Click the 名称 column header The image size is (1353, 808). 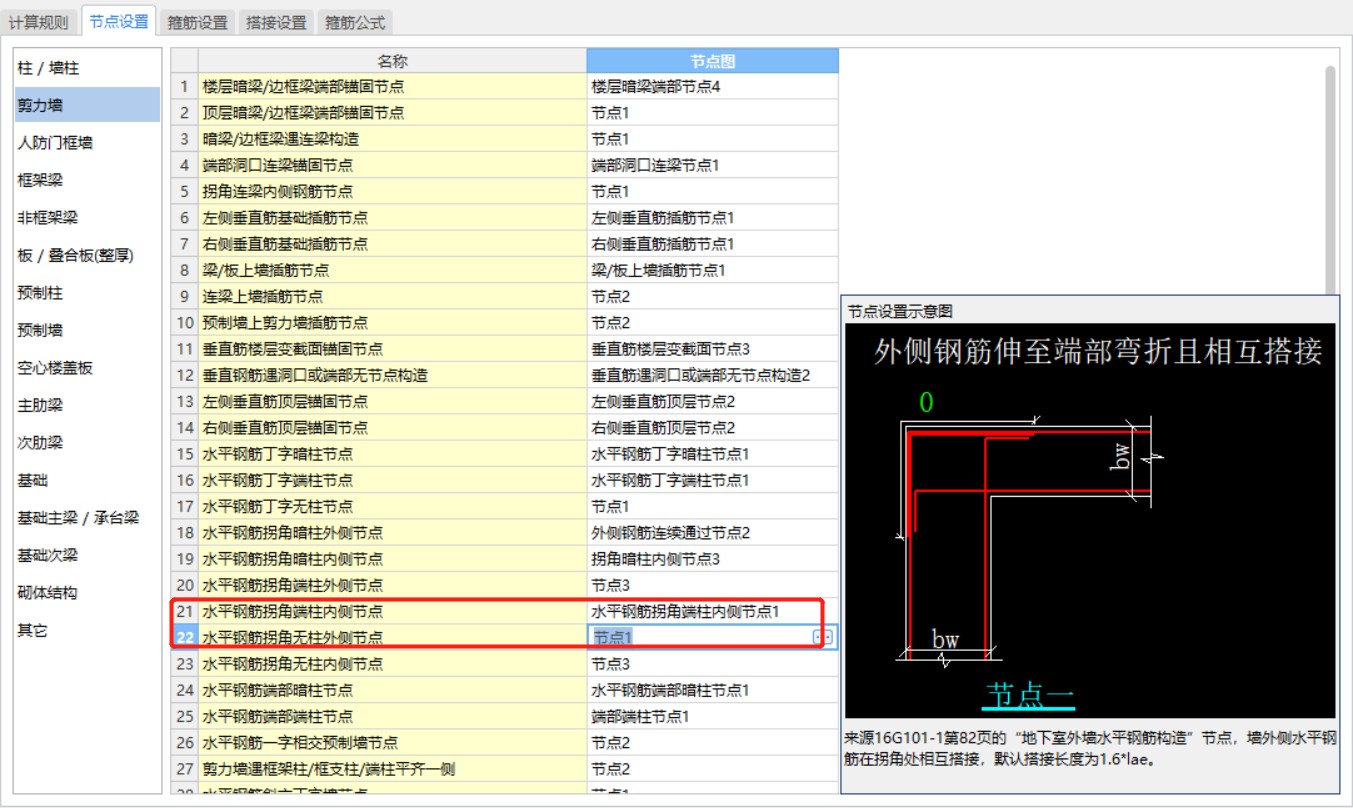392,61
